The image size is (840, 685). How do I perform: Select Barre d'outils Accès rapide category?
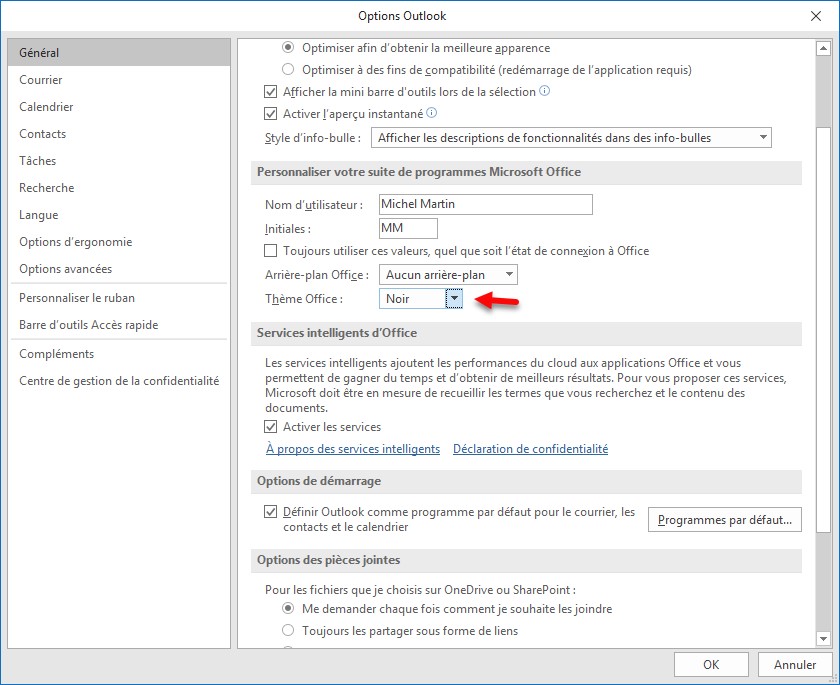point(119,325)
